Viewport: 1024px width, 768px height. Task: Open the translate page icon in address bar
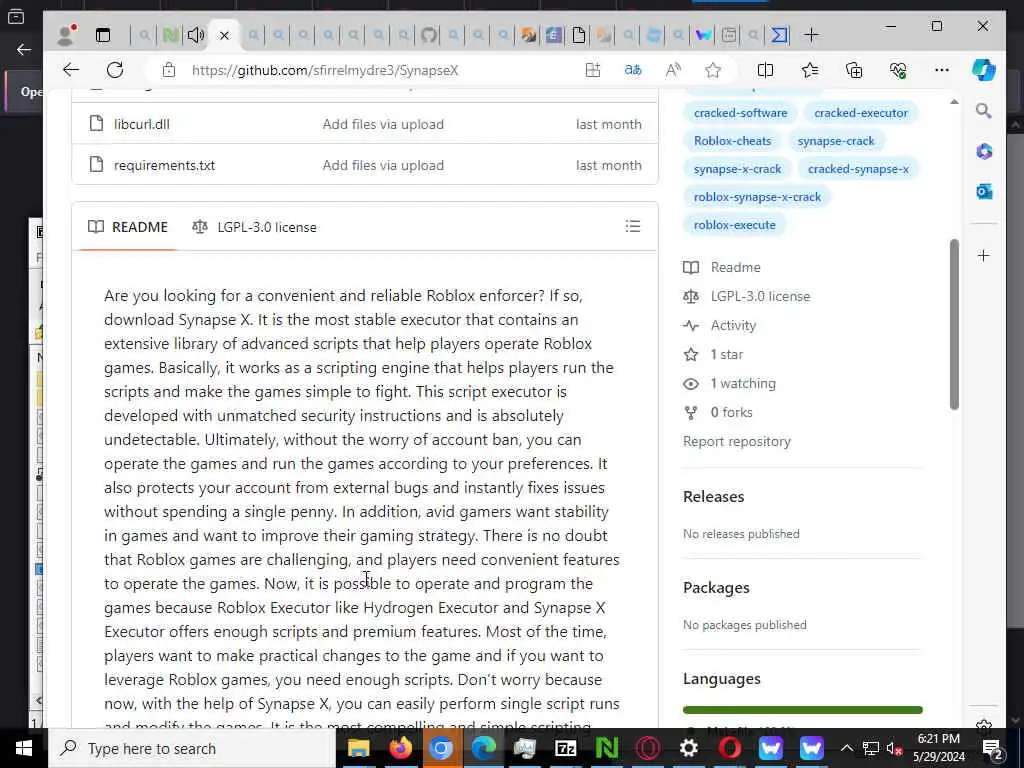[x=632, y=70]
